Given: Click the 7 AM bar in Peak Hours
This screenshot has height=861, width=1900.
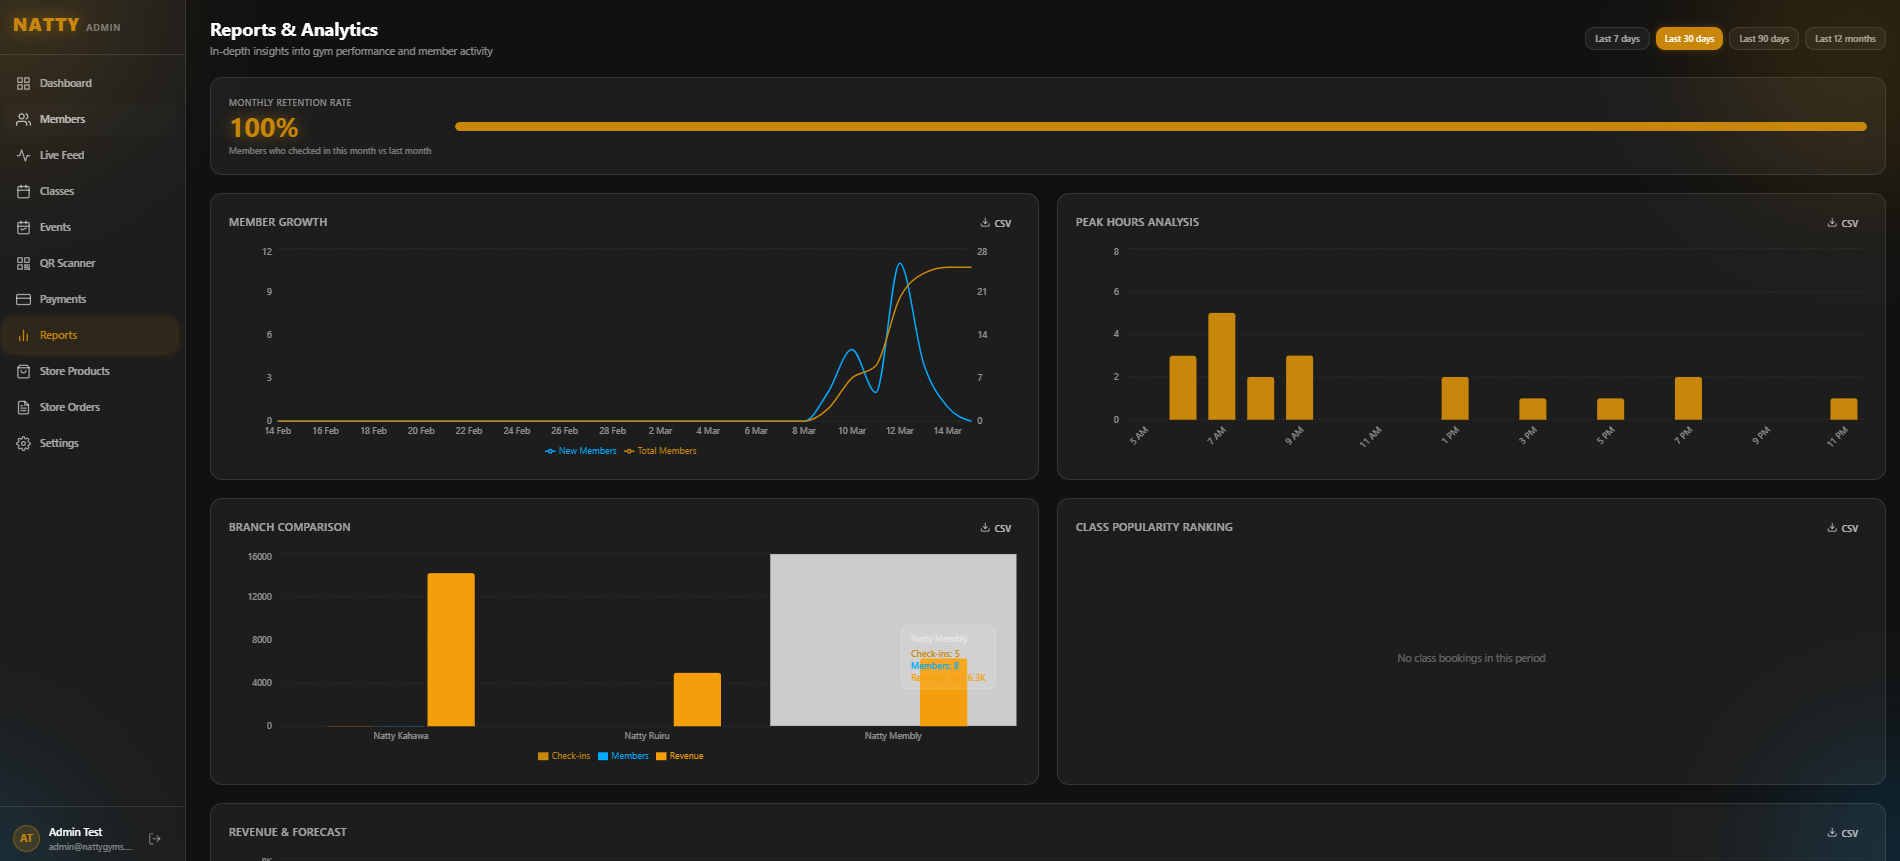Looking at the screenshot, I should 1221,367.
